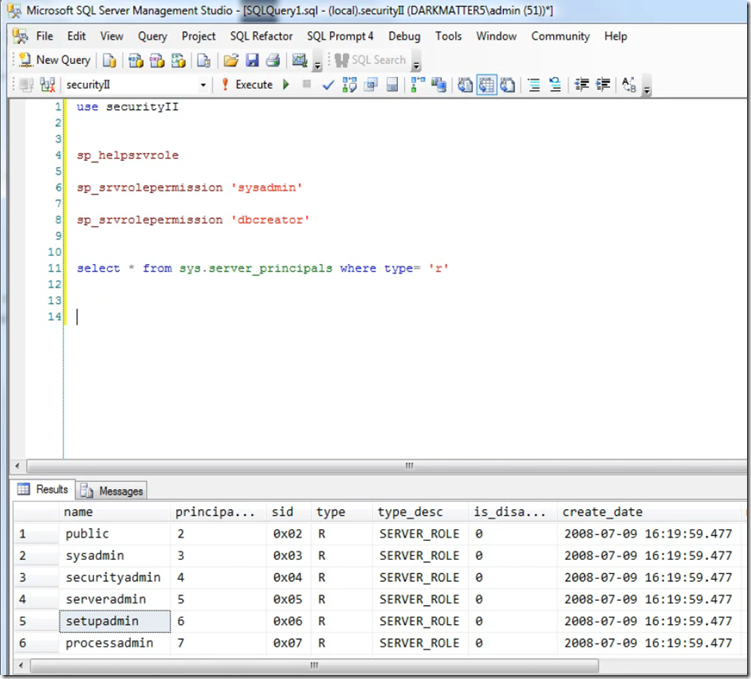This screenshot has height=679, width=751.
Task: Open the Help menu
Action: (615, 36)
